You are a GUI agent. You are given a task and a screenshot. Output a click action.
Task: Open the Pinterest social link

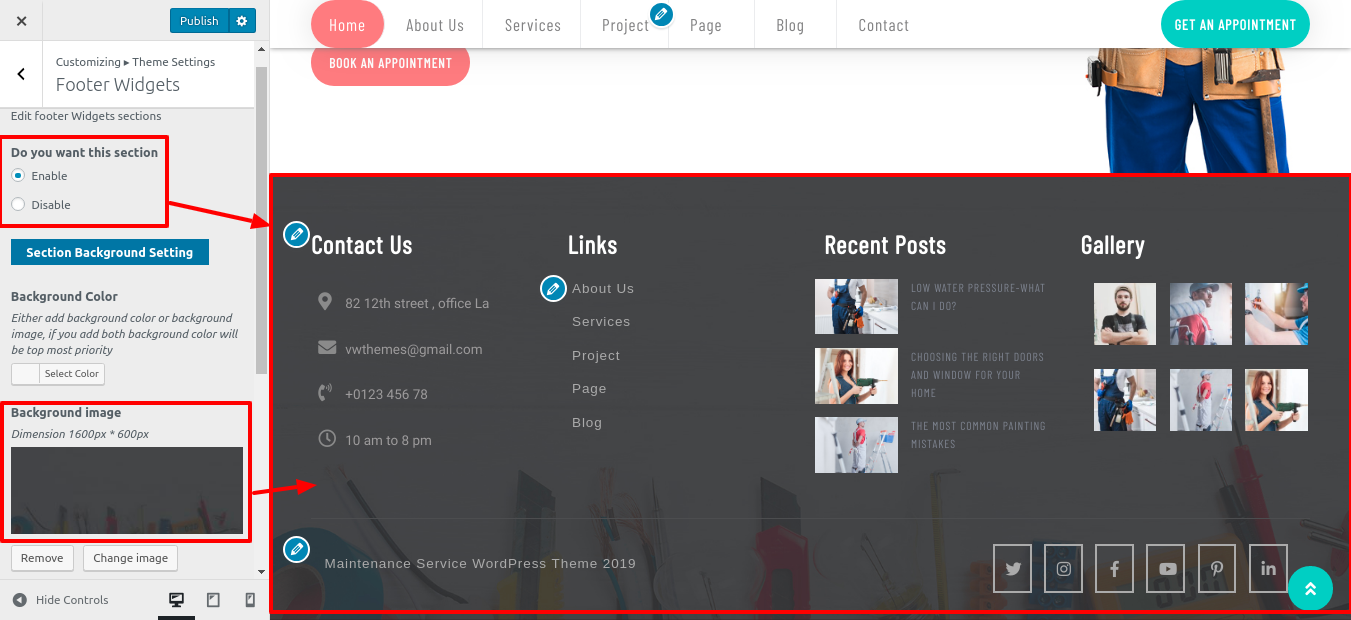click(x=1217, y=569)
